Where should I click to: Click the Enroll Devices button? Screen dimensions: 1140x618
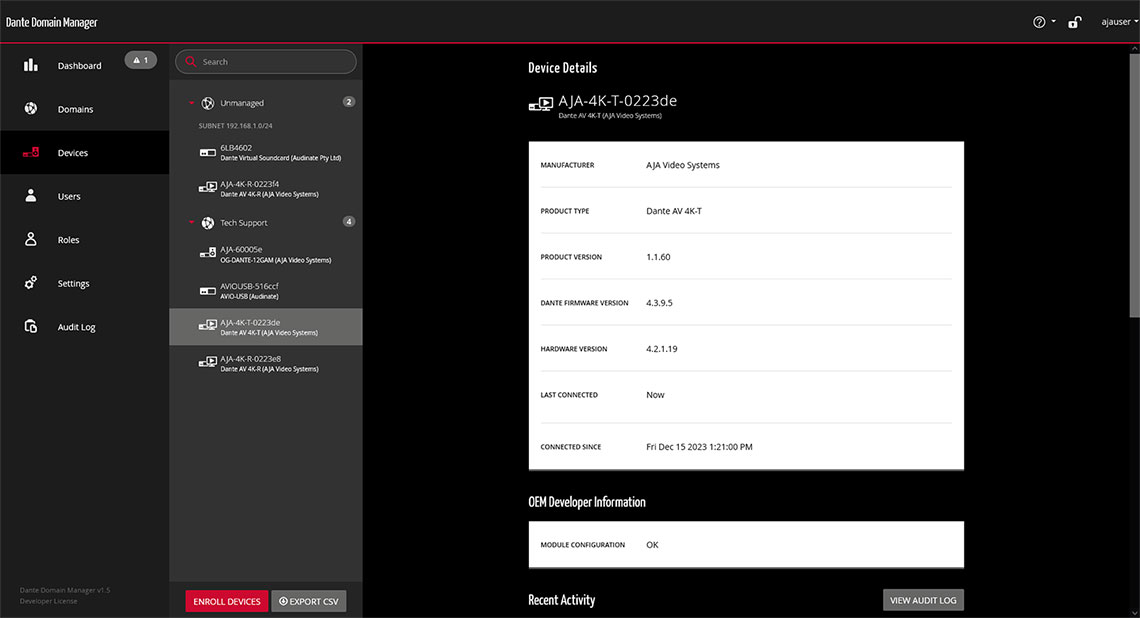pyautogui.click(x=226, y=601)
